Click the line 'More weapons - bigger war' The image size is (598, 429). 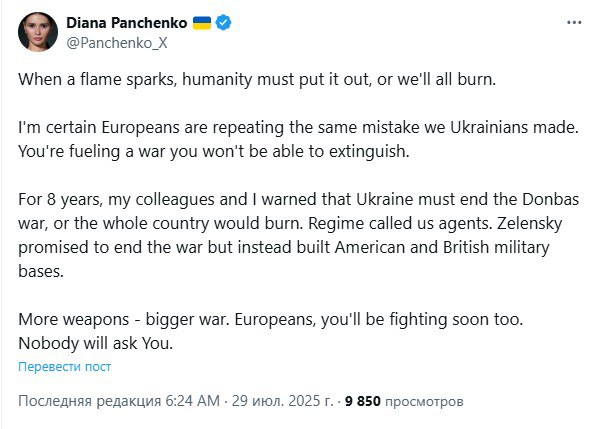tap(270, 320)
